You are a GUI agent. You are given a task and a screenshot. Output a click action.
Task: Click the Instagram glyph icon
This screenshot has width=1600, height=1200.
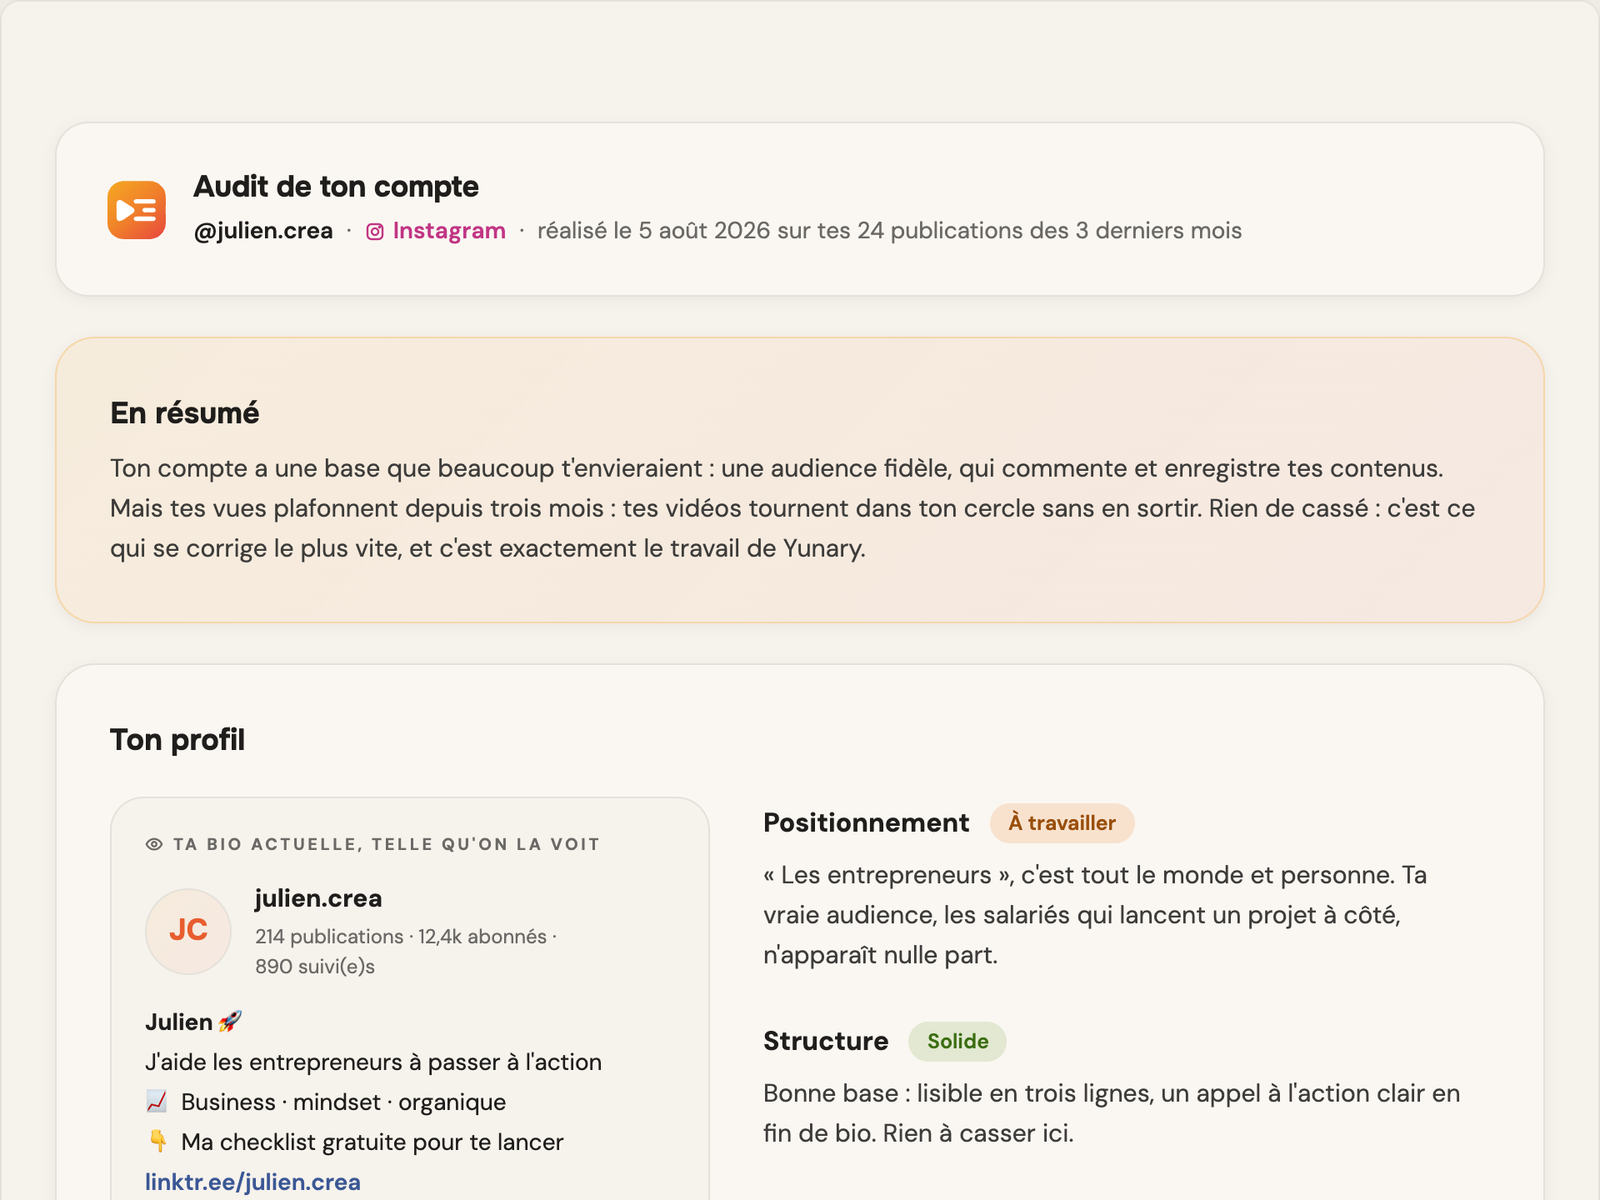(375, 232)
